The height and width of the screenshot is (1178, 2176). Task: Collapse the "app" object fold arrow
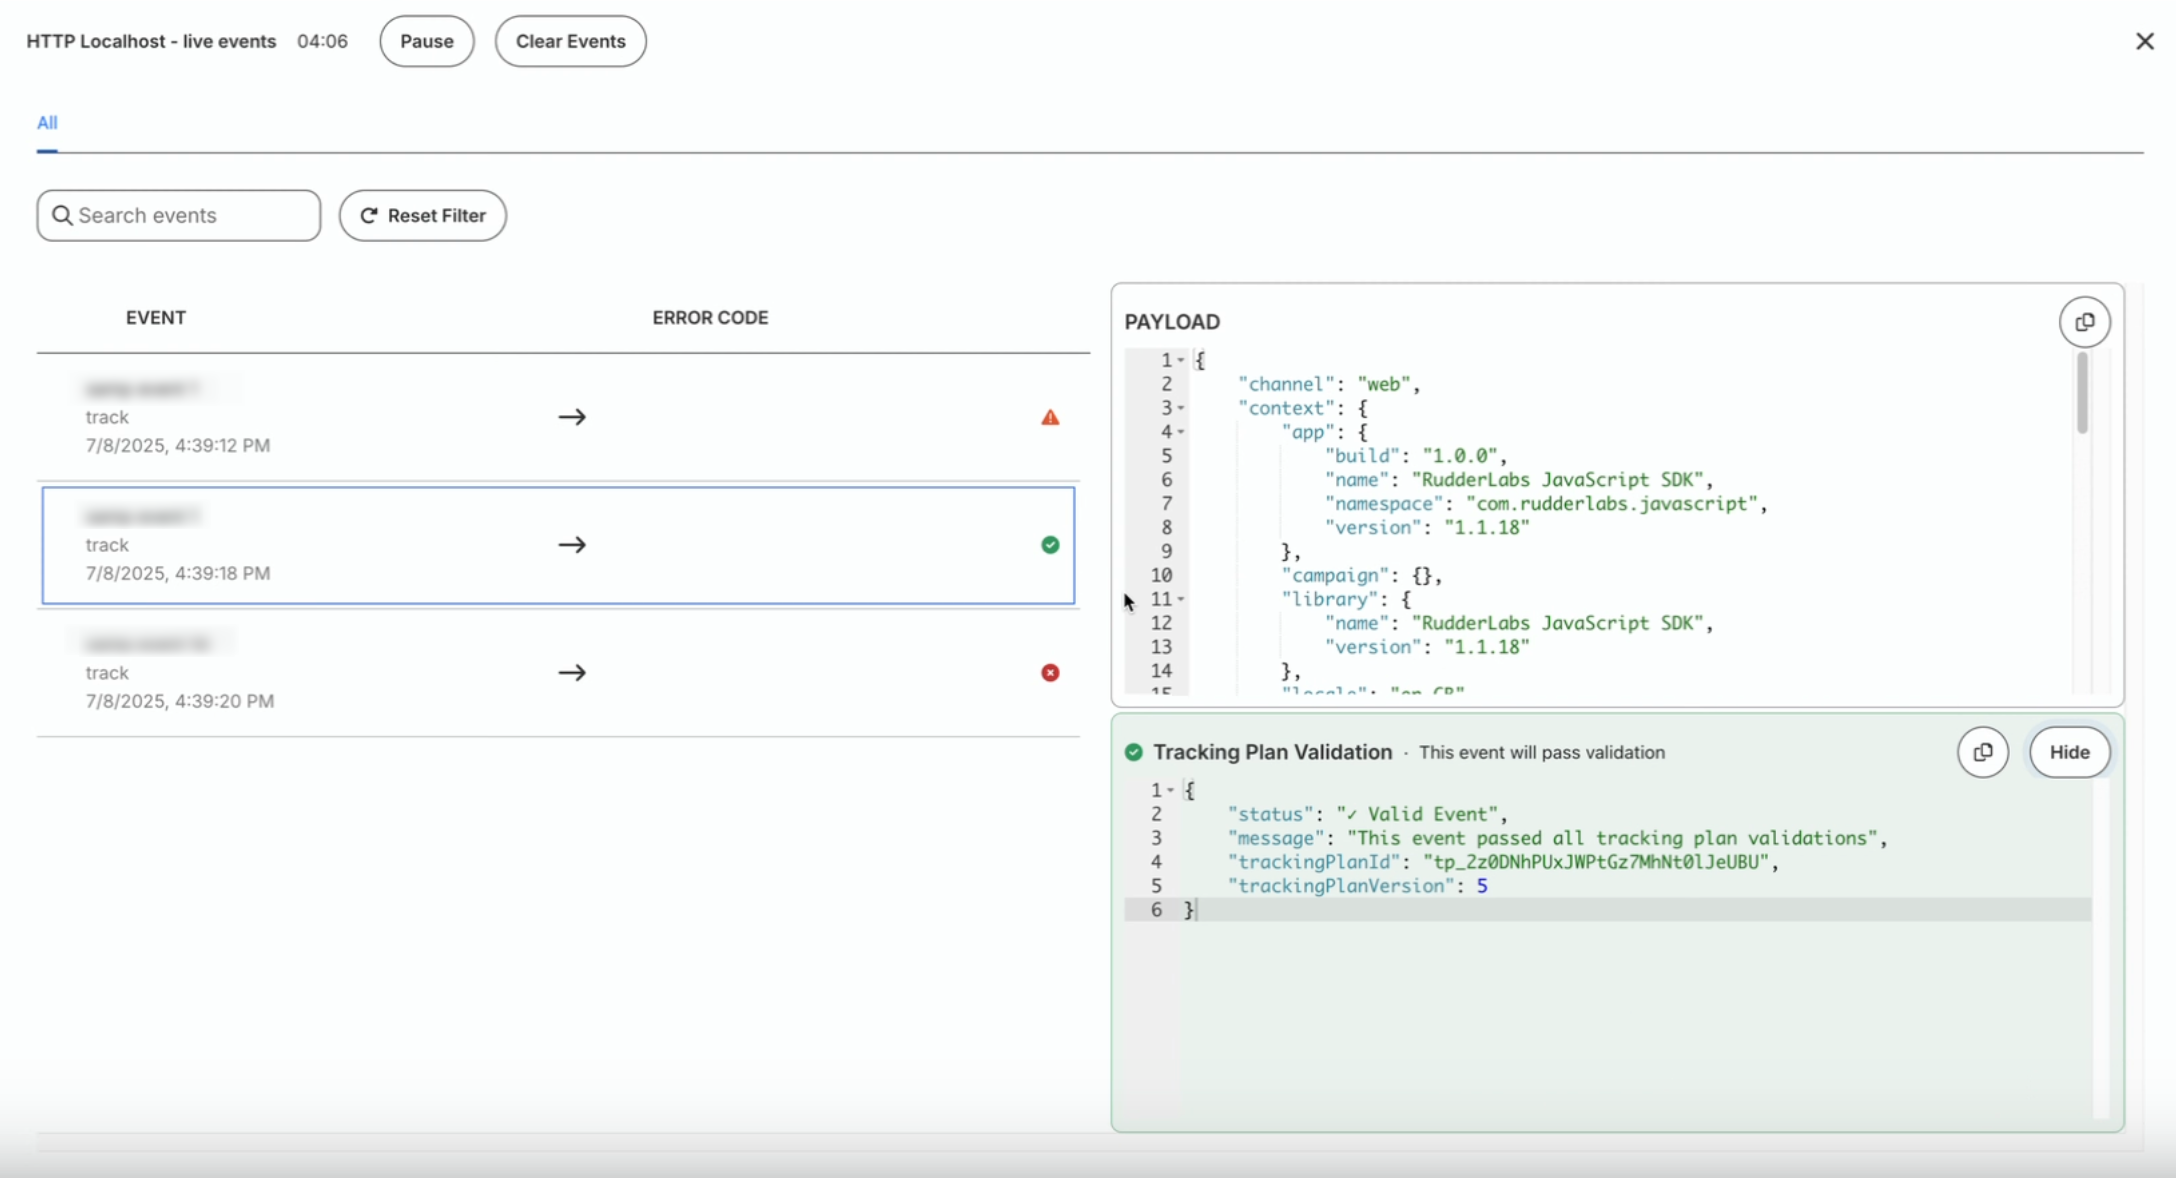[x=1181, y=432]
